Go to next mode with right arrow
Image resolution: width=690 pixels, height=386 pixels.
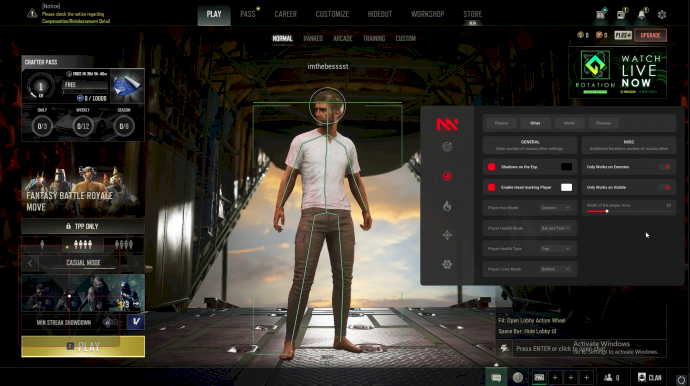pyautogui.click(x=136, y=263)
